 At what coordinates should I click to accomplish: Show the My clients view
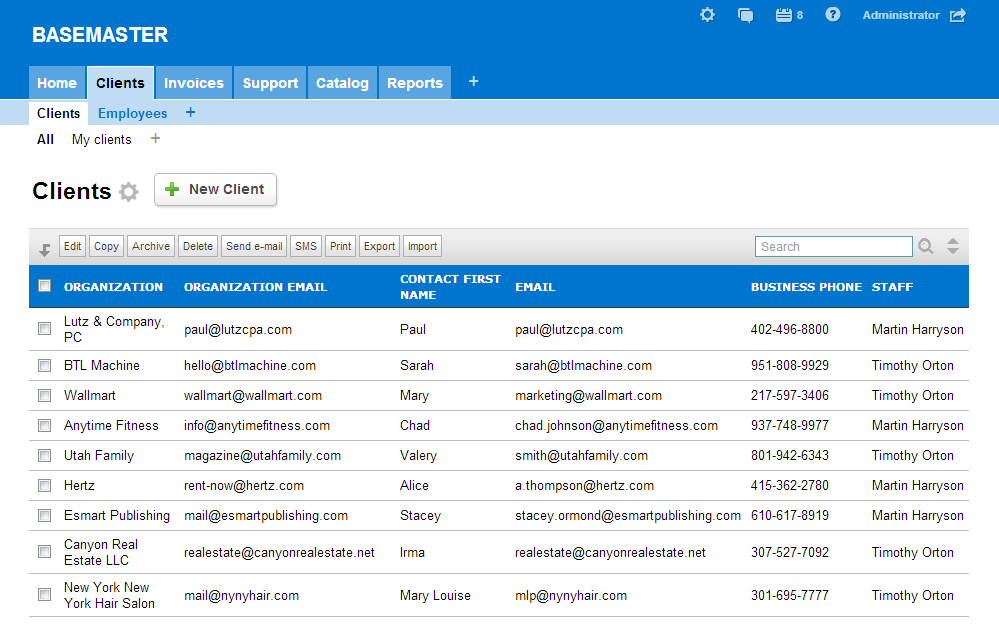[x=102, y=140]
